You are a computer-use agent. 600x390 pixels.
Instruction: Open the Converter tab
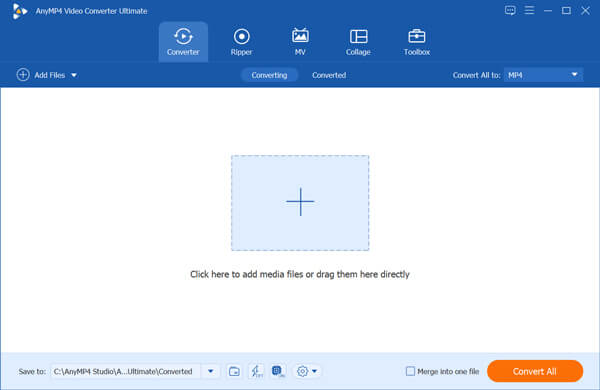coord(183,42)
